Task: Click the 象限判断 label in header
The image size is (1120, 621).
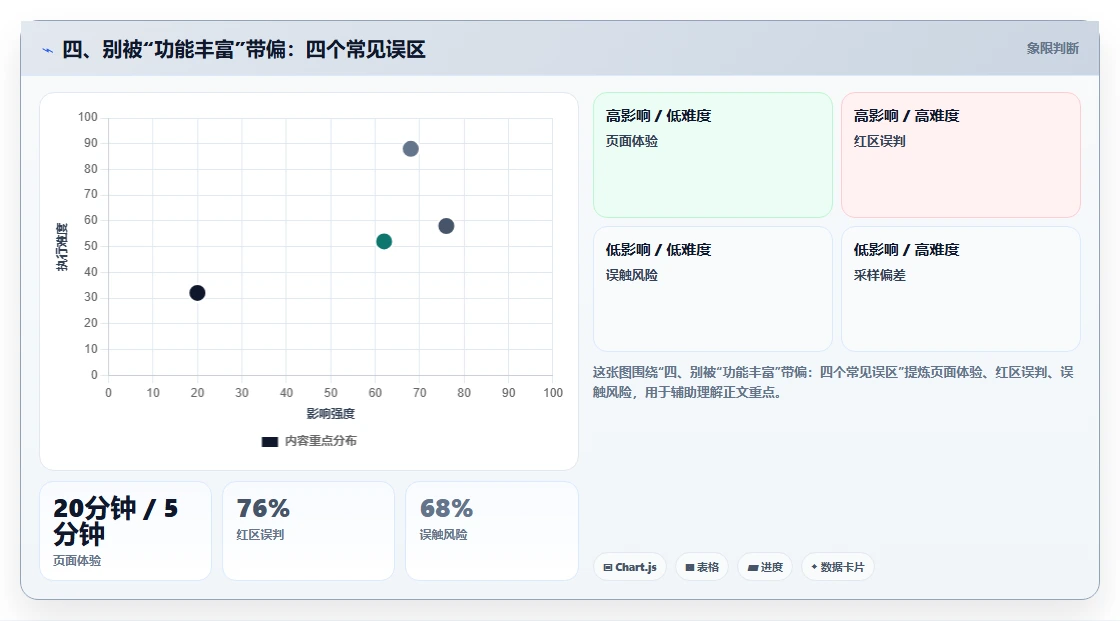Action: pos(1052,49)
